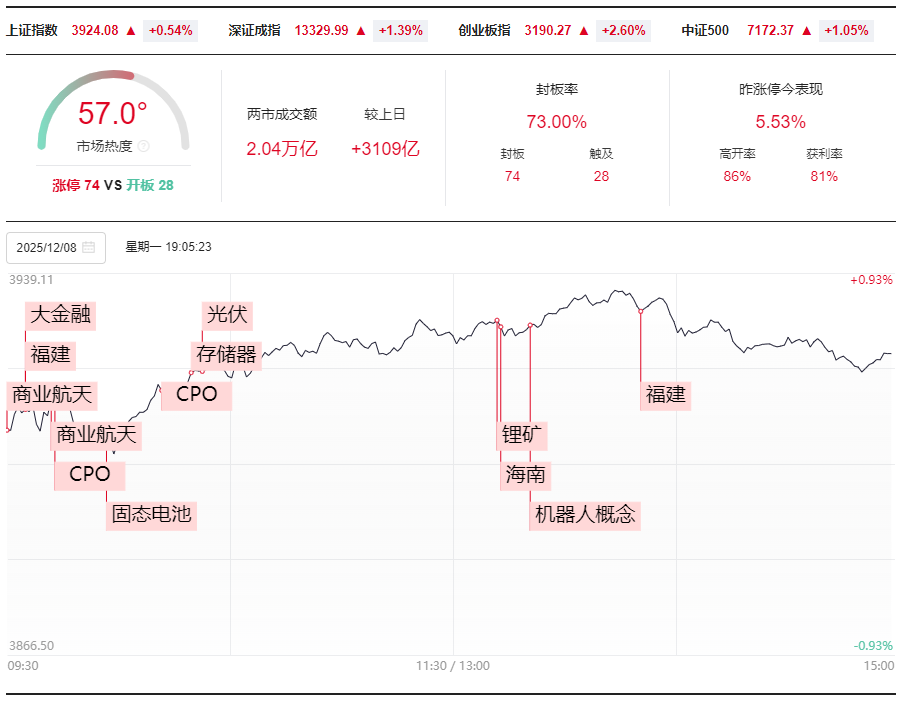Click the up arrow beside 中证500 value
This screenshot has height=702, width=904.
[x=806, y=31]
